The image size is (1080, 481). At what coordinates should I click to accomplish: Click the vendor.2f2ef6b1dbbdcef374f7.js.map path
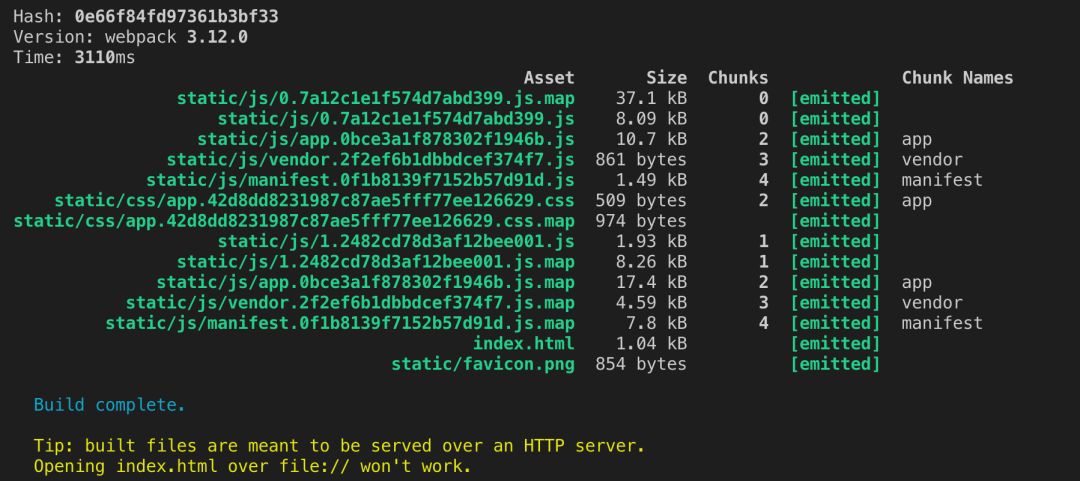click(350, 303)
